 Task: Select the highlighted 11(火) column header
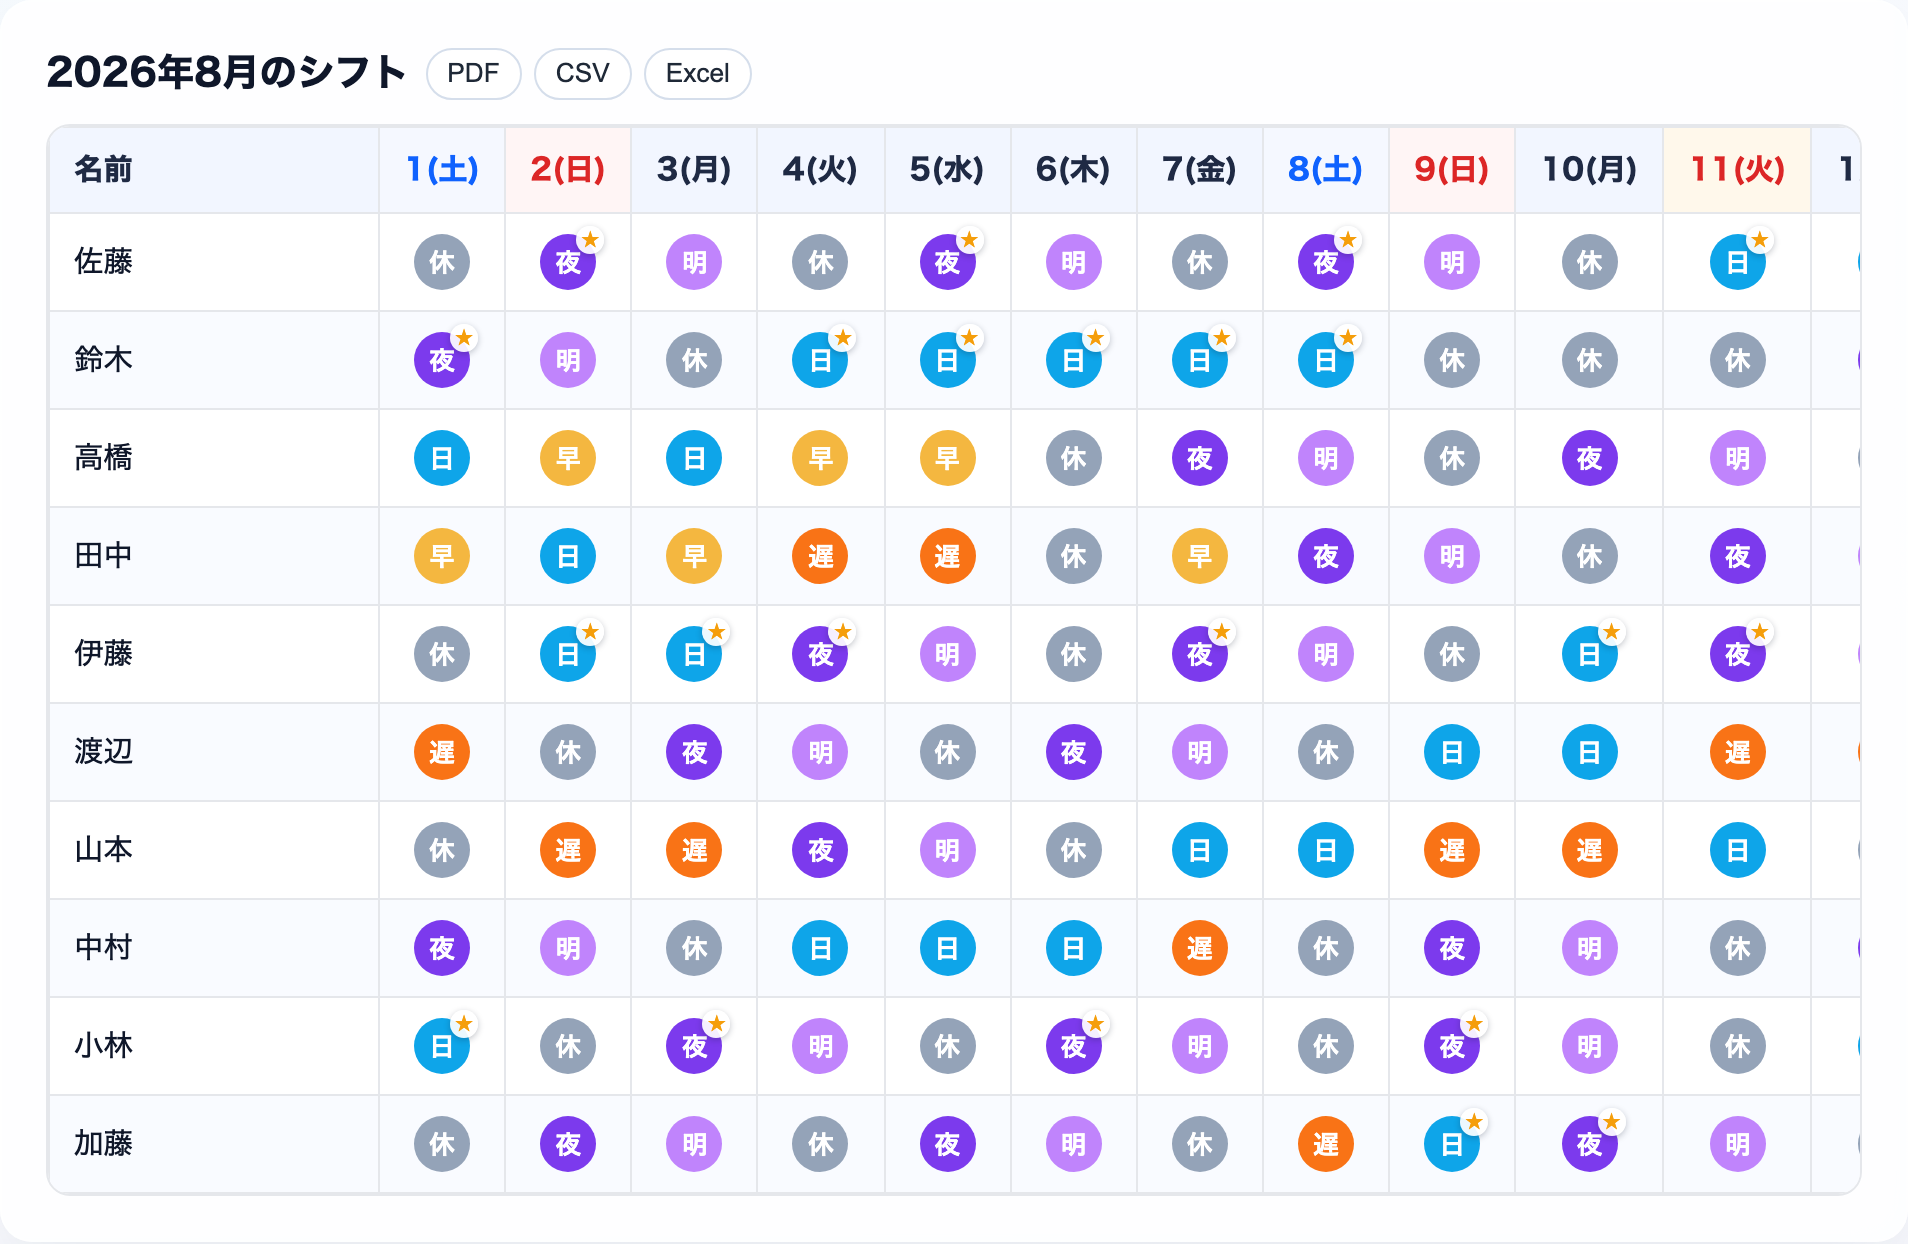pyautogui.click(x=1738, y=170)
